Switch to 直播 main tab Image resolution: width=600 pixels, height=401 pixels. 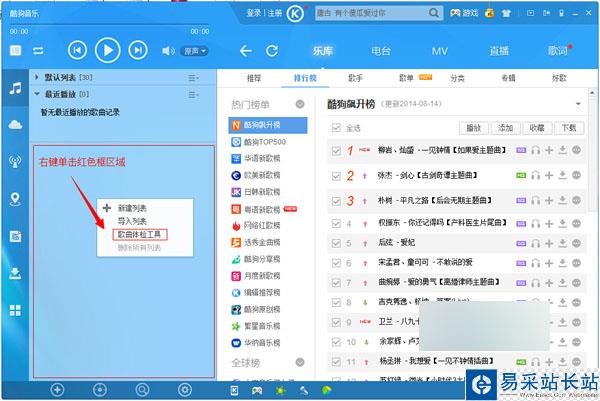499,51
